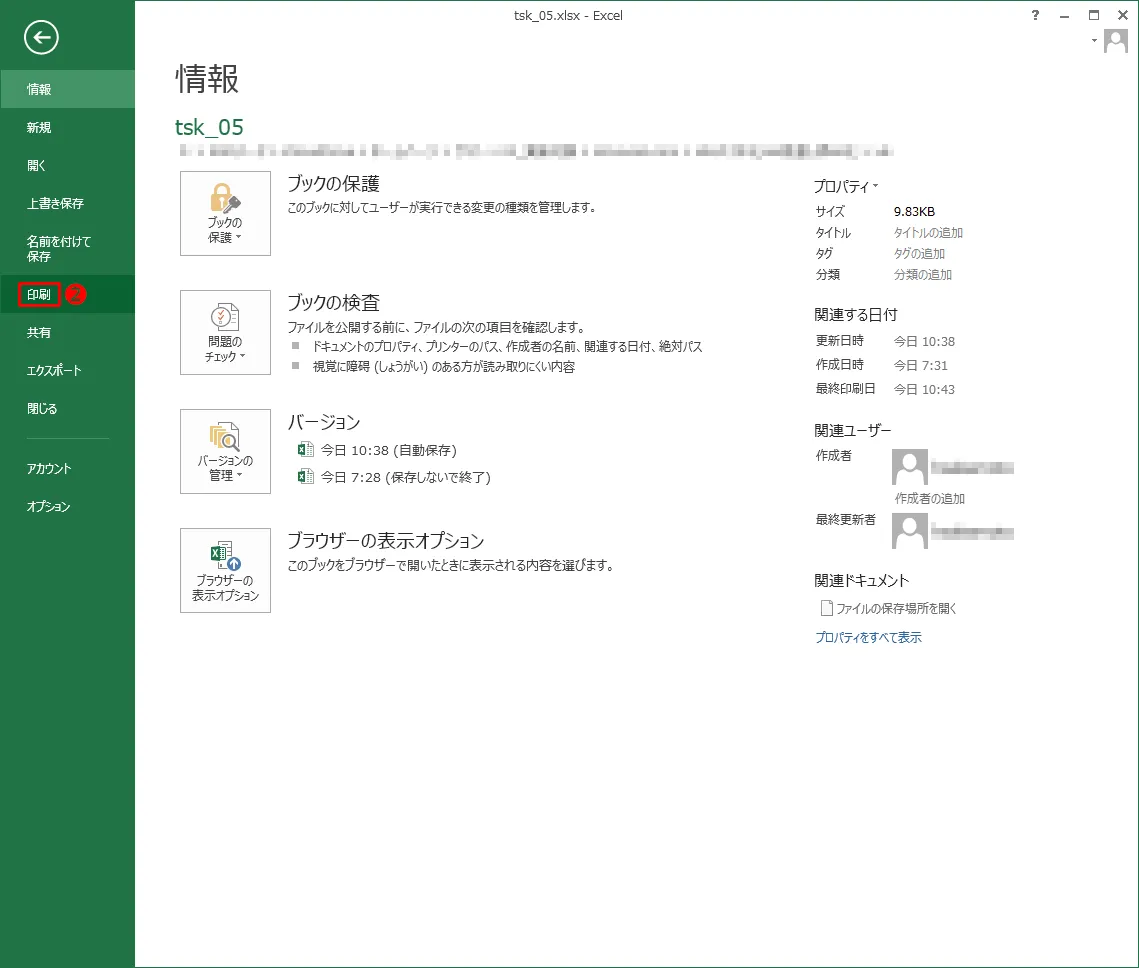Viewport: 1139px width, 968px height.
Task: Choose 閉じる in the sidebar
Action: tap(67, 408)
